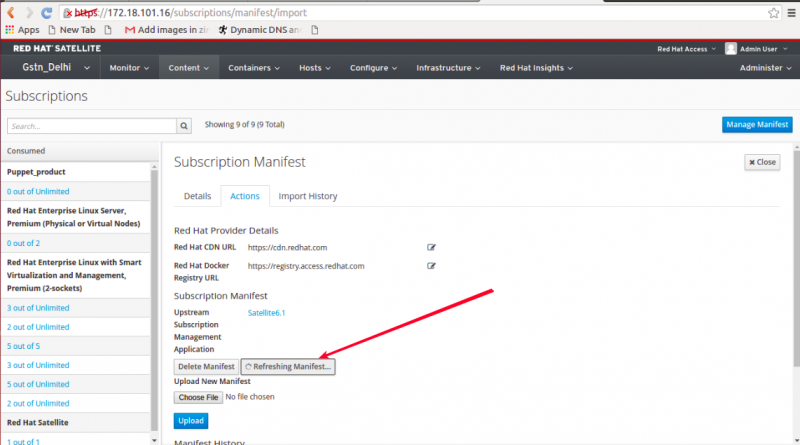
Task: Open the Content menu
Action: pyautogui.click(x=189, y=68)
